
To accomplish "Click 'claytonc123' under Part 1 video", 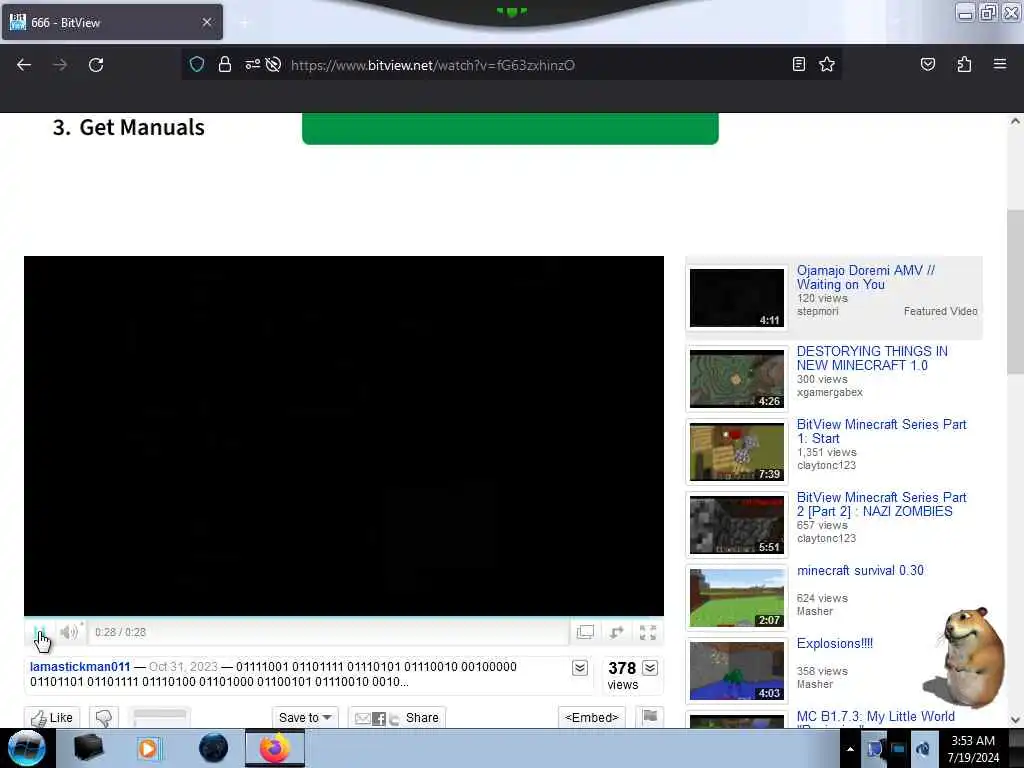I will 826,466.
